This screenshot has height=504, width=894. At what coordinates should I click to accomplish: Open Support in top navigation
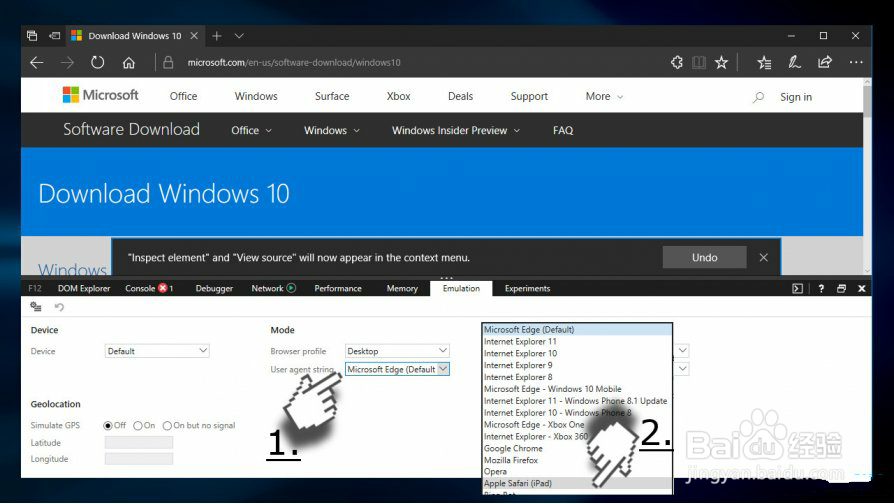click(x=529, y=96)
